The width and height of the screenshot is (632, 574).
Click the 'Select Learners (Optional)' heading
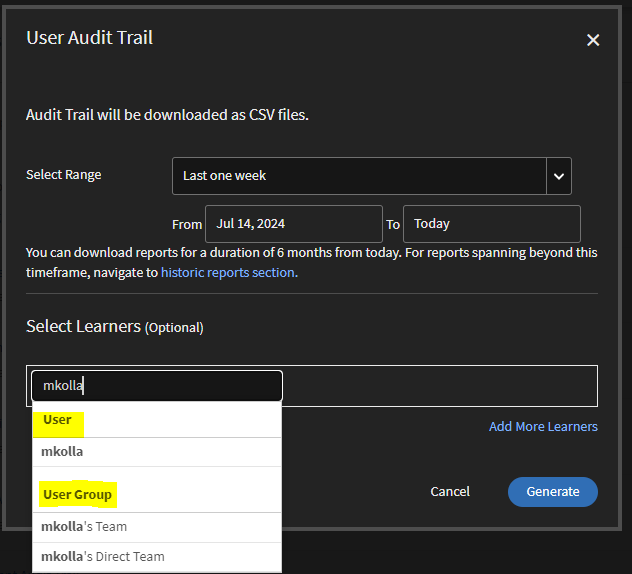[114, 327]
